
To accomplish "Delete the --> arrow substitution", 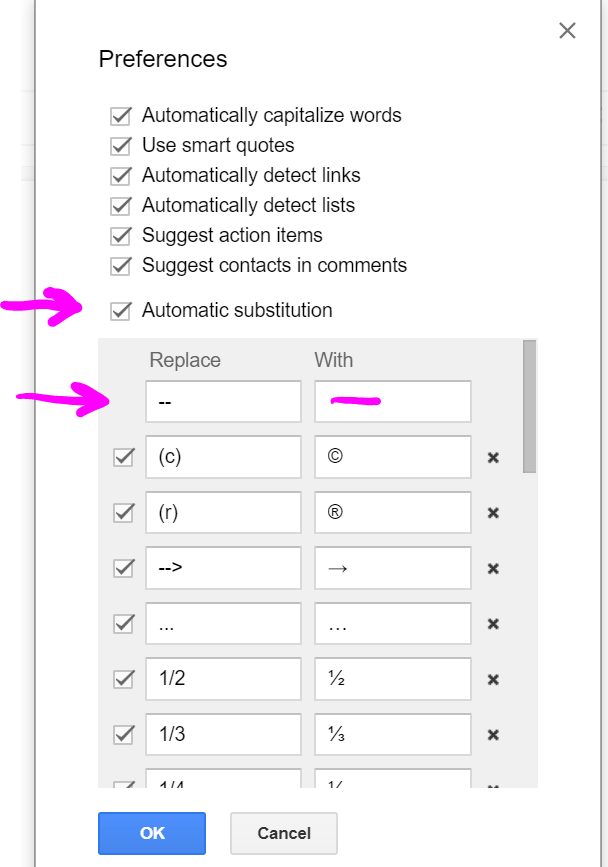I will pyautogui.click(x=493, y=568).
